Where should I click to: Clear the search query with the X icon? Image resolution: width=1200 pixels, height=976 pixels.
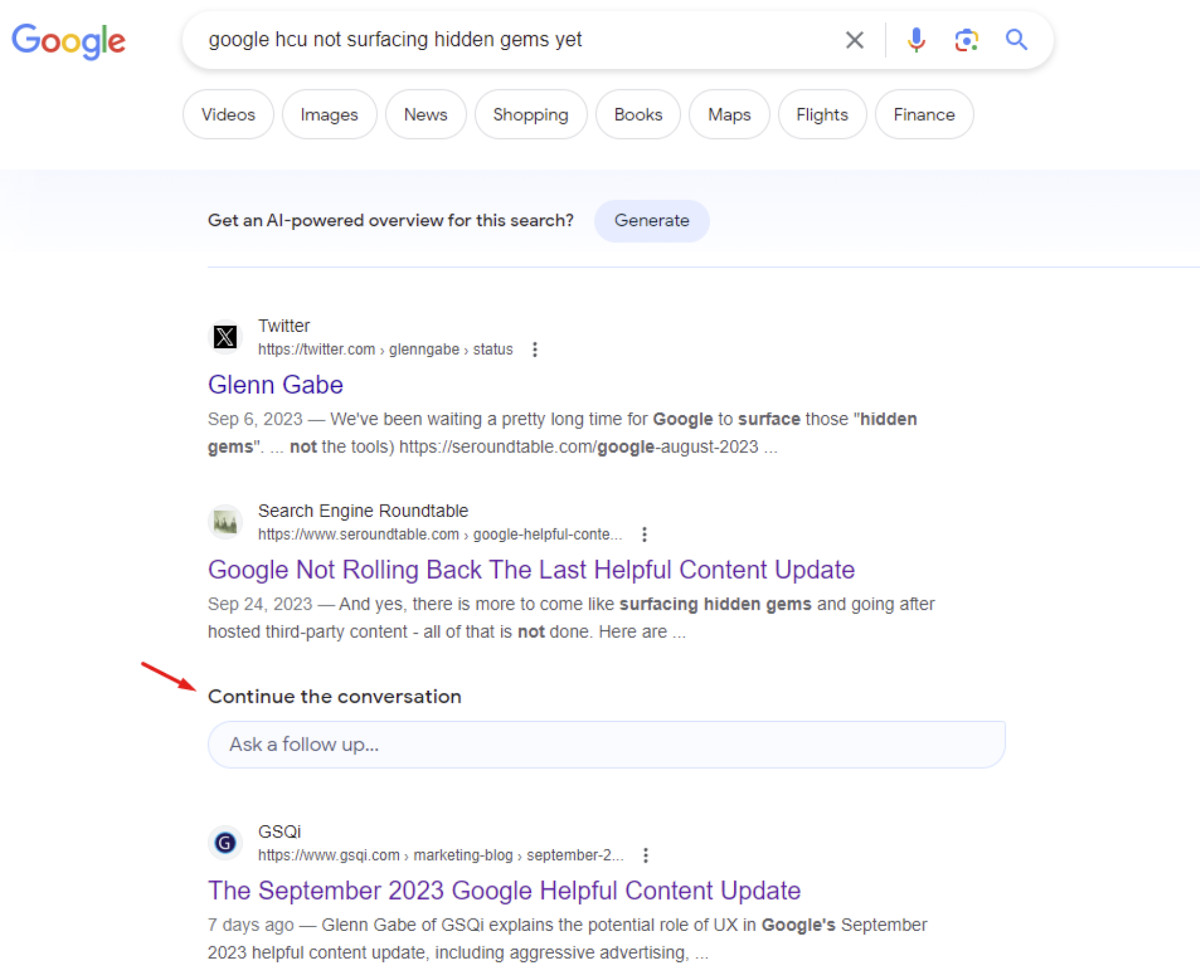click(x=855, y=39)
